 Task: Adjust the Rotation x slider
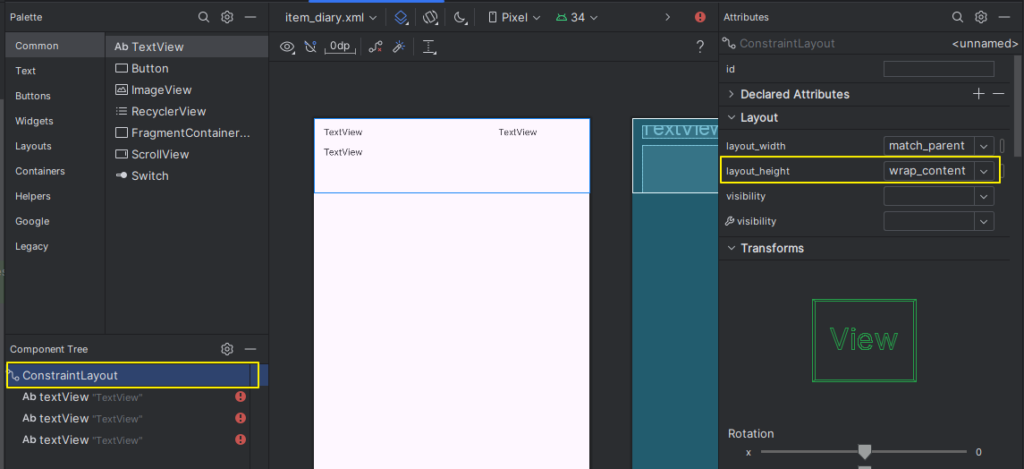(865, 451)
